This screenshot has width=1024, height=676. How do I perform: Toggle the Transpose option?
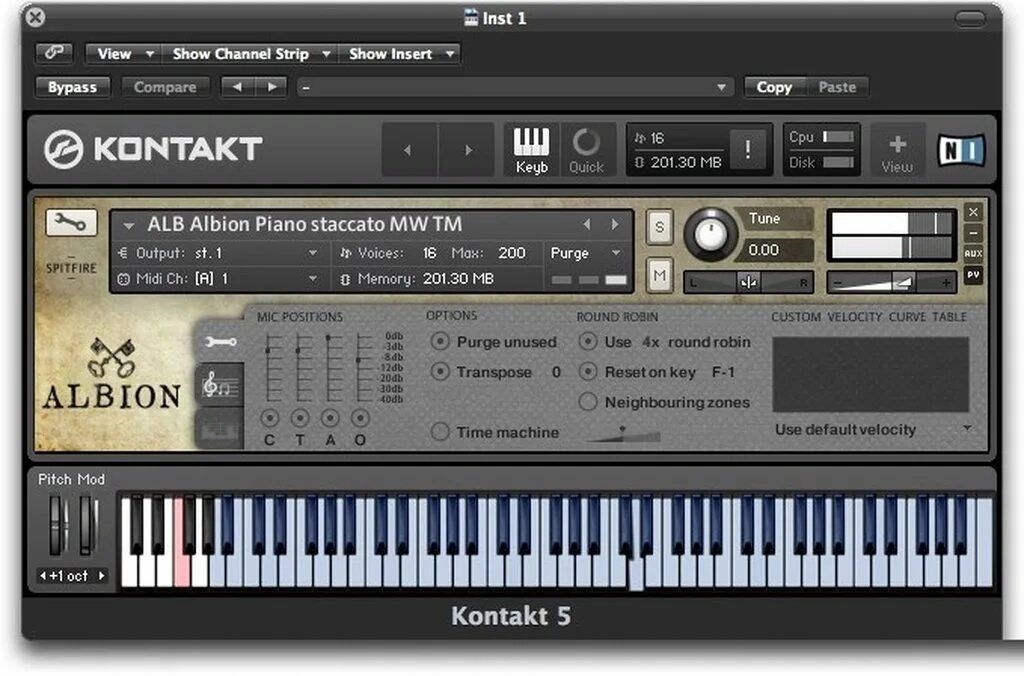pyautogui.click(x=440, y=371)
